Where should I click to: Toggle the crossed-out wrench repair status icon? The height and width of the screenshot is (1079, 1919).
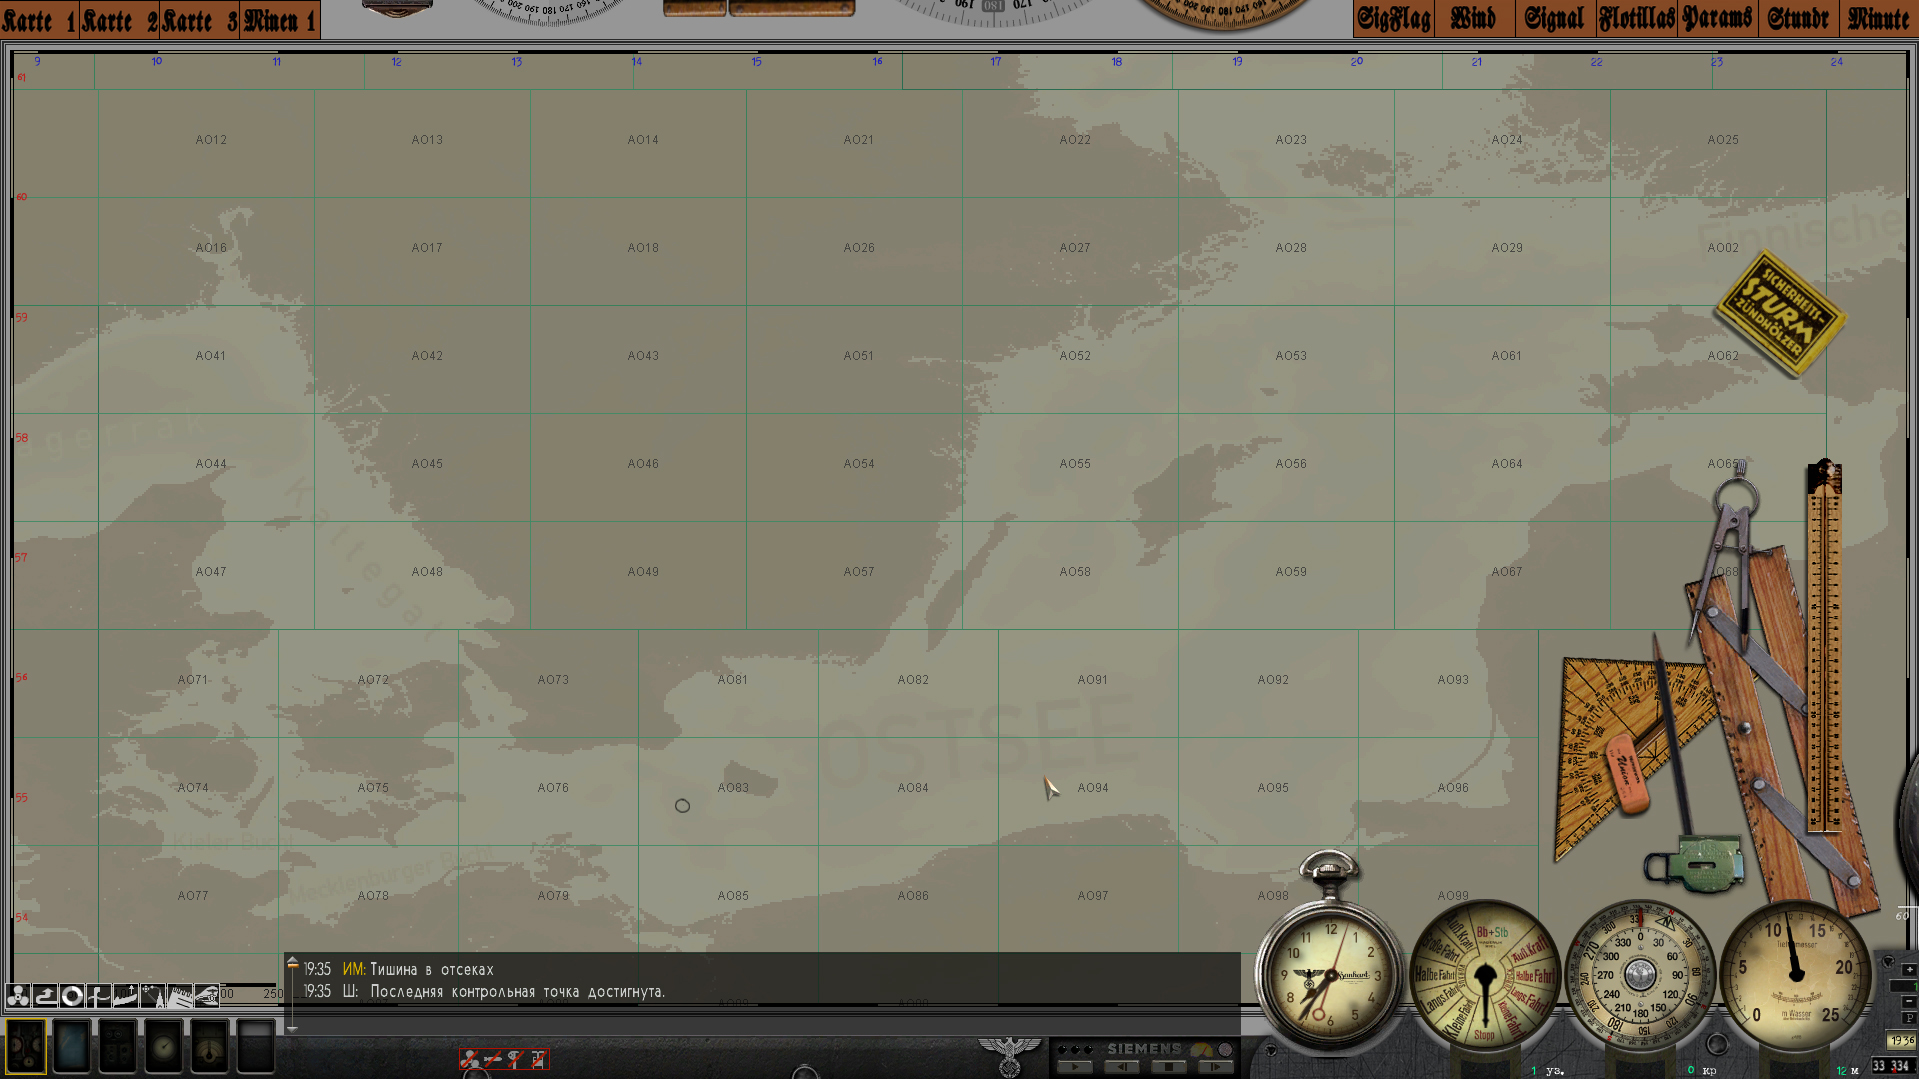pyautogui.click(x=515, y=1058)
